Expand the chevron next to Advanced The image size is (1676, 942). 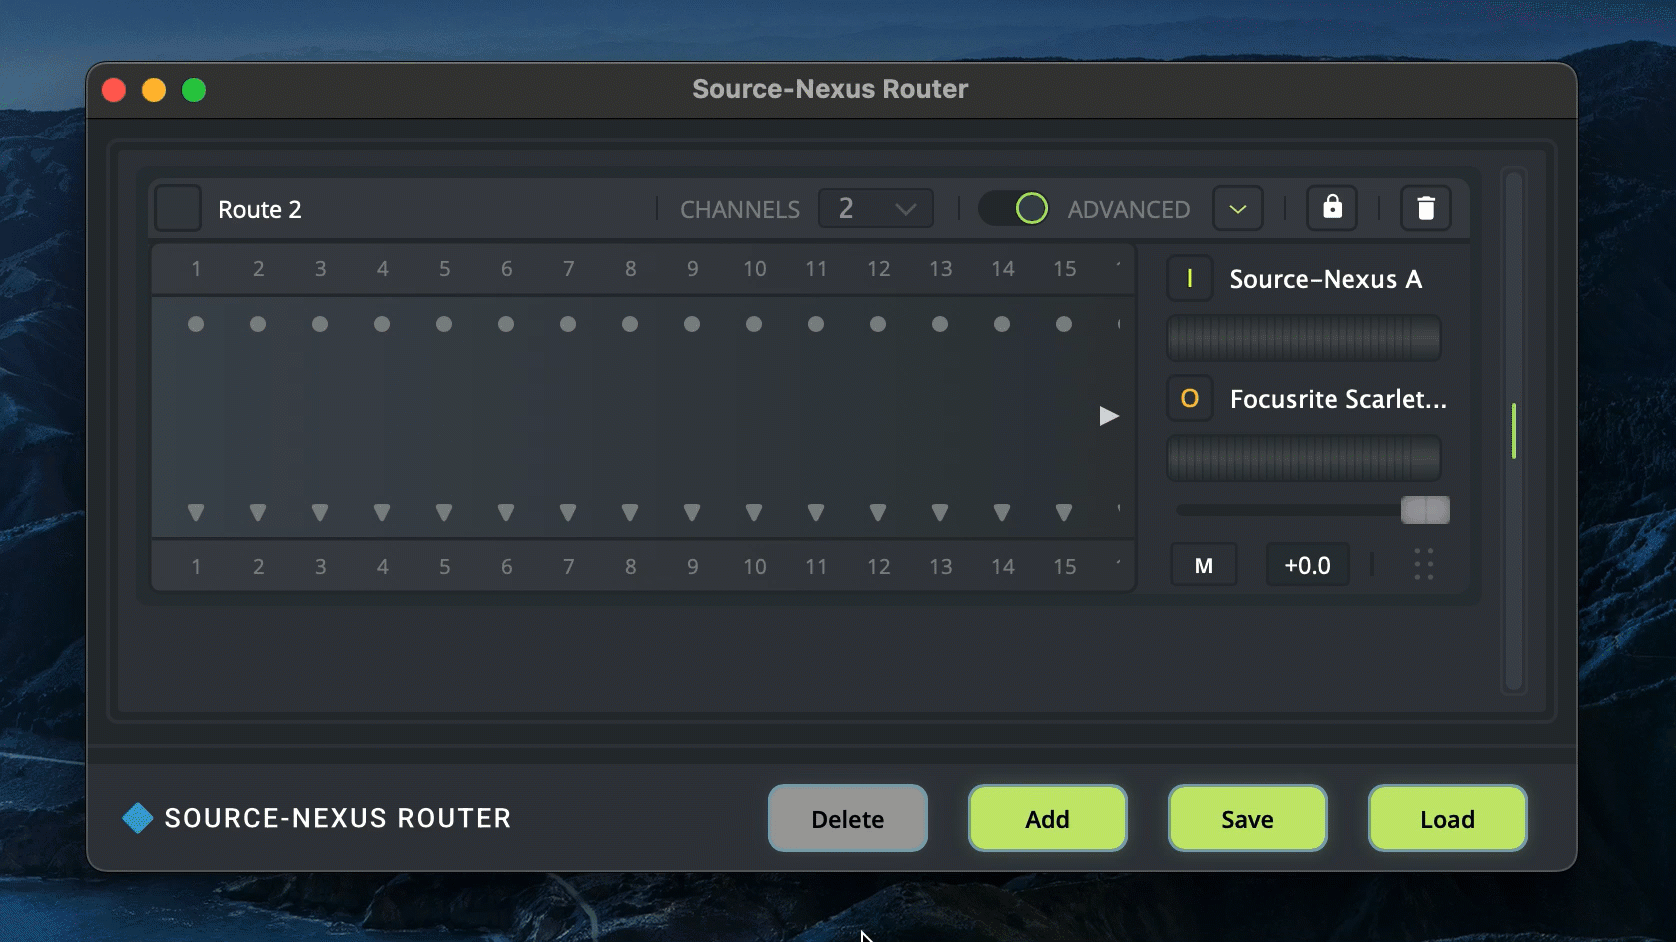coord(1237,208)
